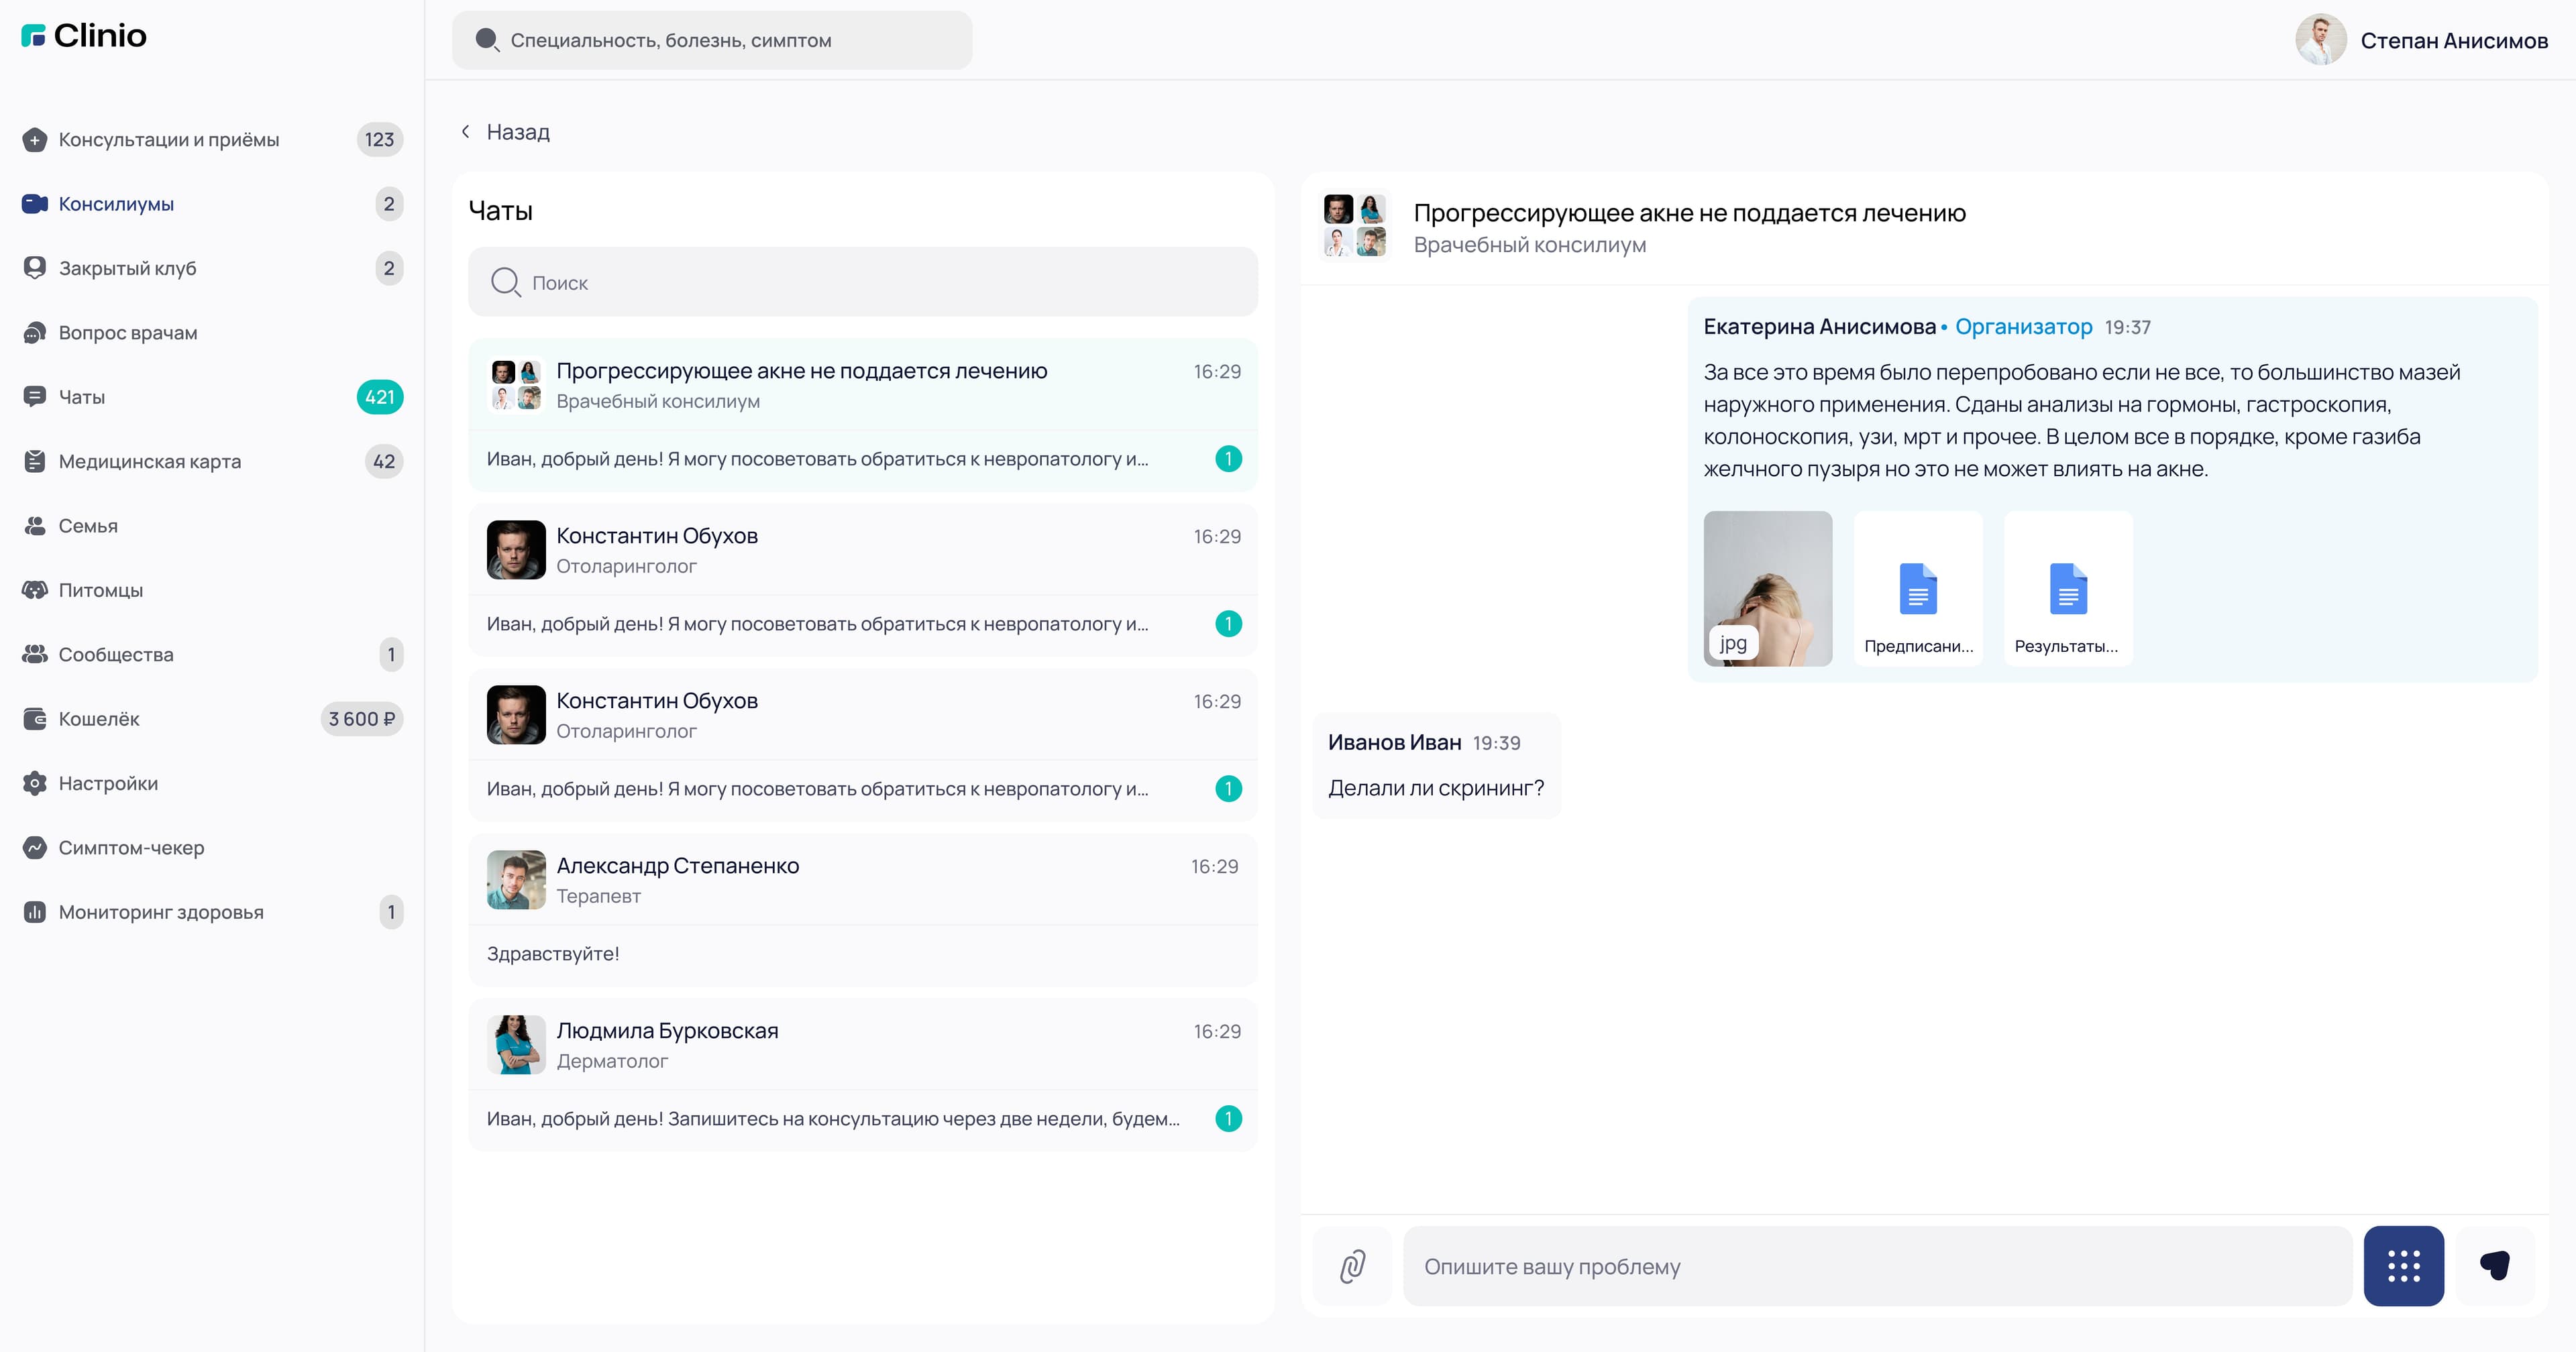The height and width of the screenshot is (1352, 2576).
Task: Open the Мониторинг здоровья chart icon
Action: pos(35,911)
